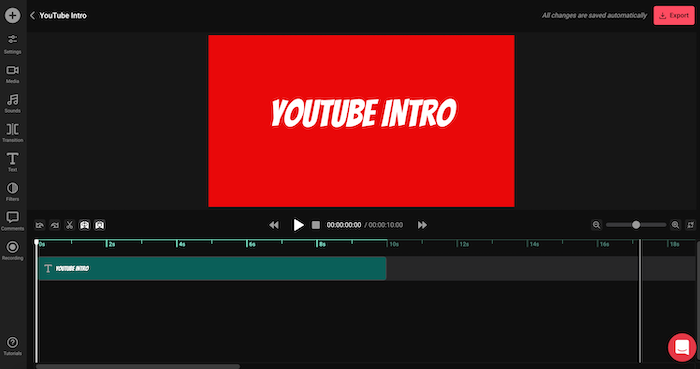Image resolution: width=700 pixels, height=369 pixels.
Task: Open the Media library panel
Action: [x=12, y=74]
